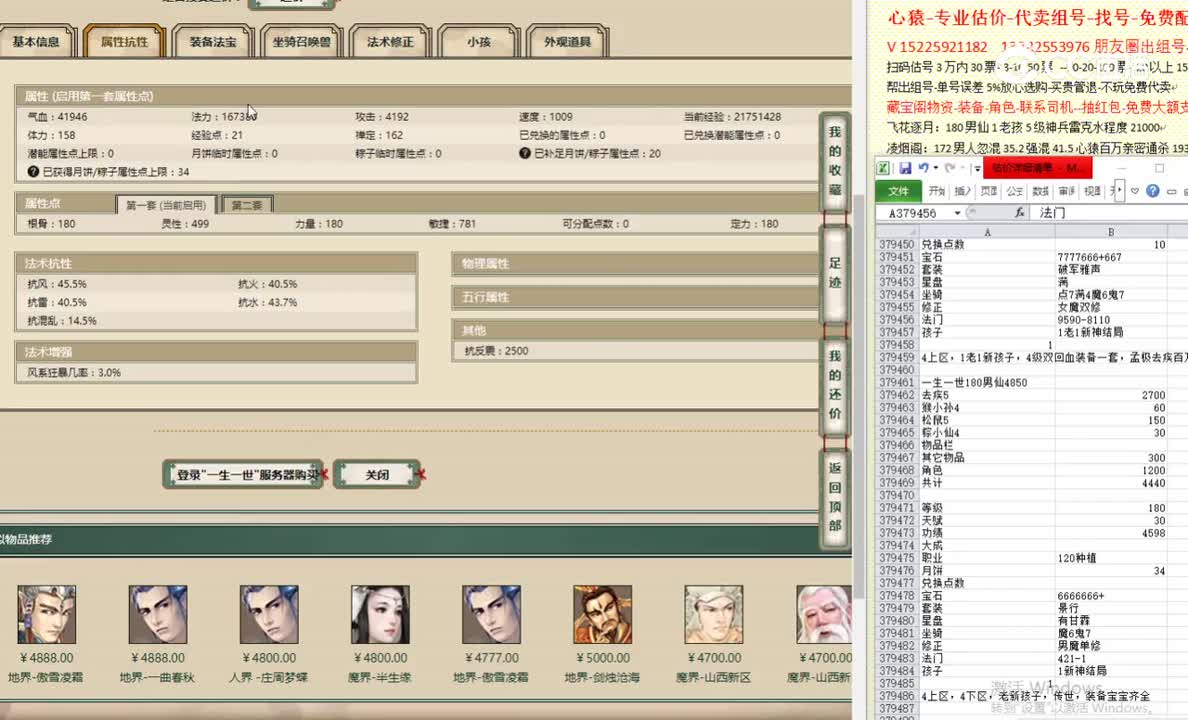1188x720 pixels.
Task: Switch to the 装备法宝 tab
Action: tap(213, 41)
